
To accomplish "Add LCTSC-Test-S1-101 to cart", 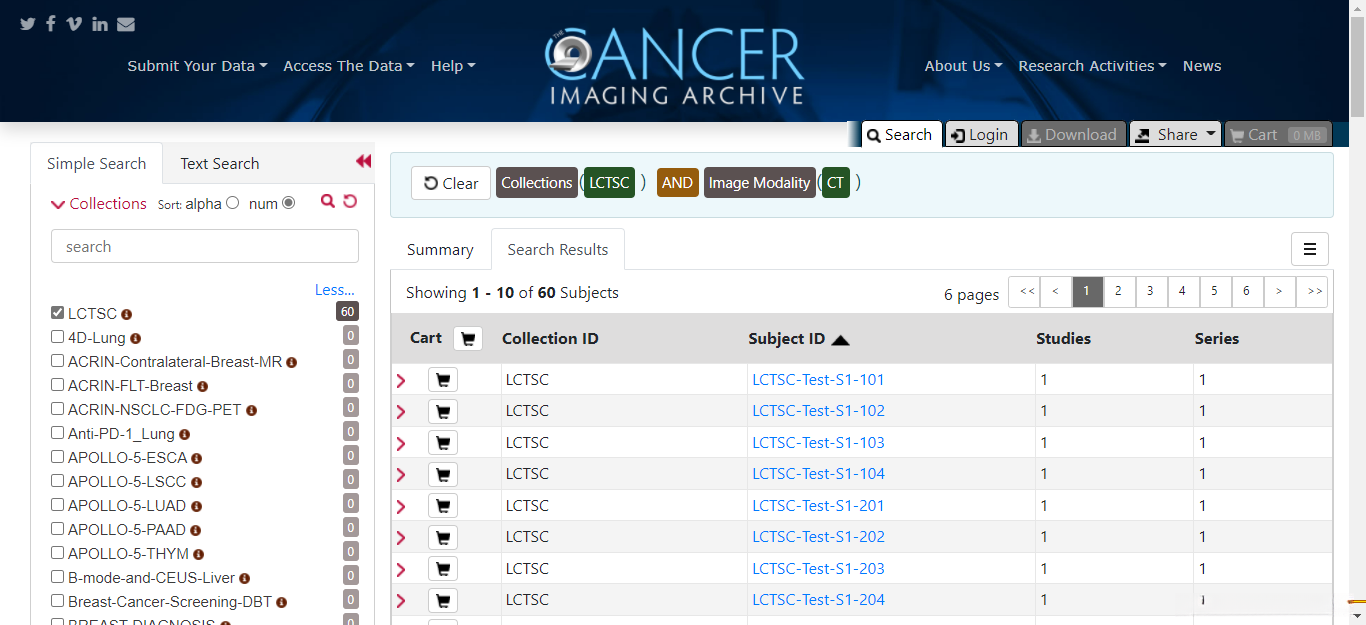I will click(x=443, y=379).
